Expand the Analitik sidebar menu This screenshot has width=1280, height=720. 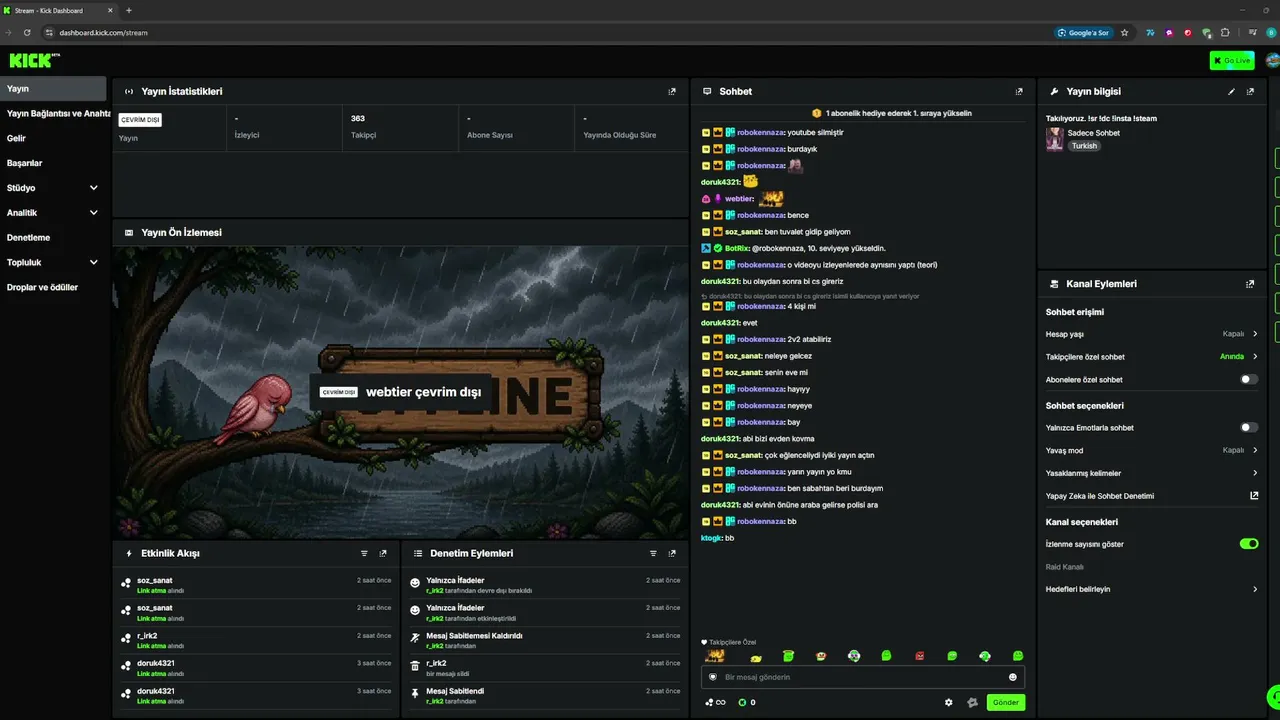tap(53, 213)
